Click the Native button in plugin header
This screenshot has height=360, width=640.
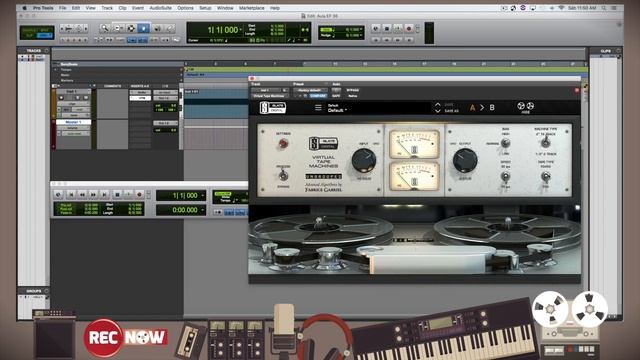tap(353, 96)
